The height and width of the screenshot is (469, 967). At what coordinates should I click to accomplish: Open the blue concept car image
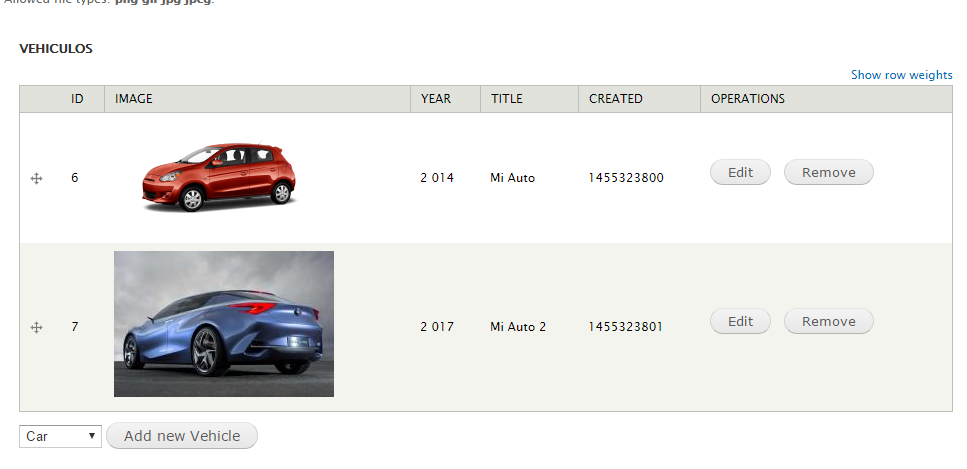click(224, 324)
